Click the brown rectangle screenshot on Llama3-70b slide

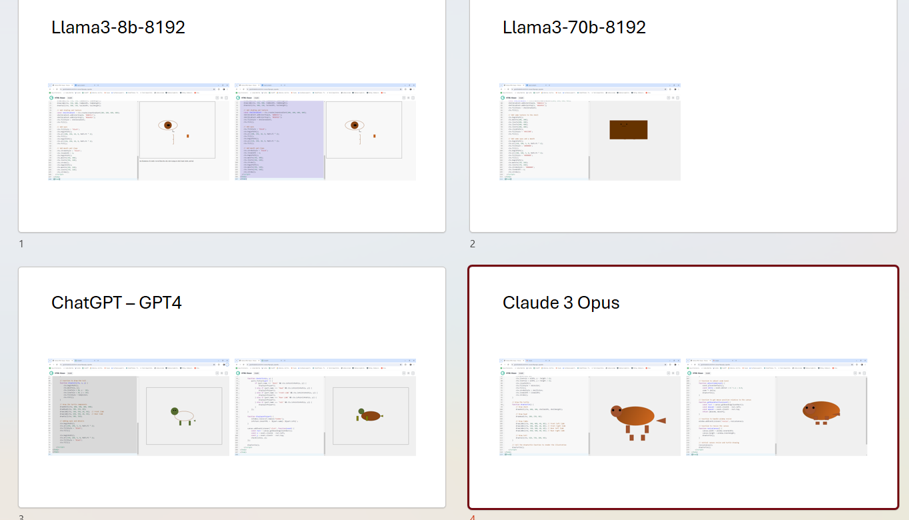(x=590, y=132)
